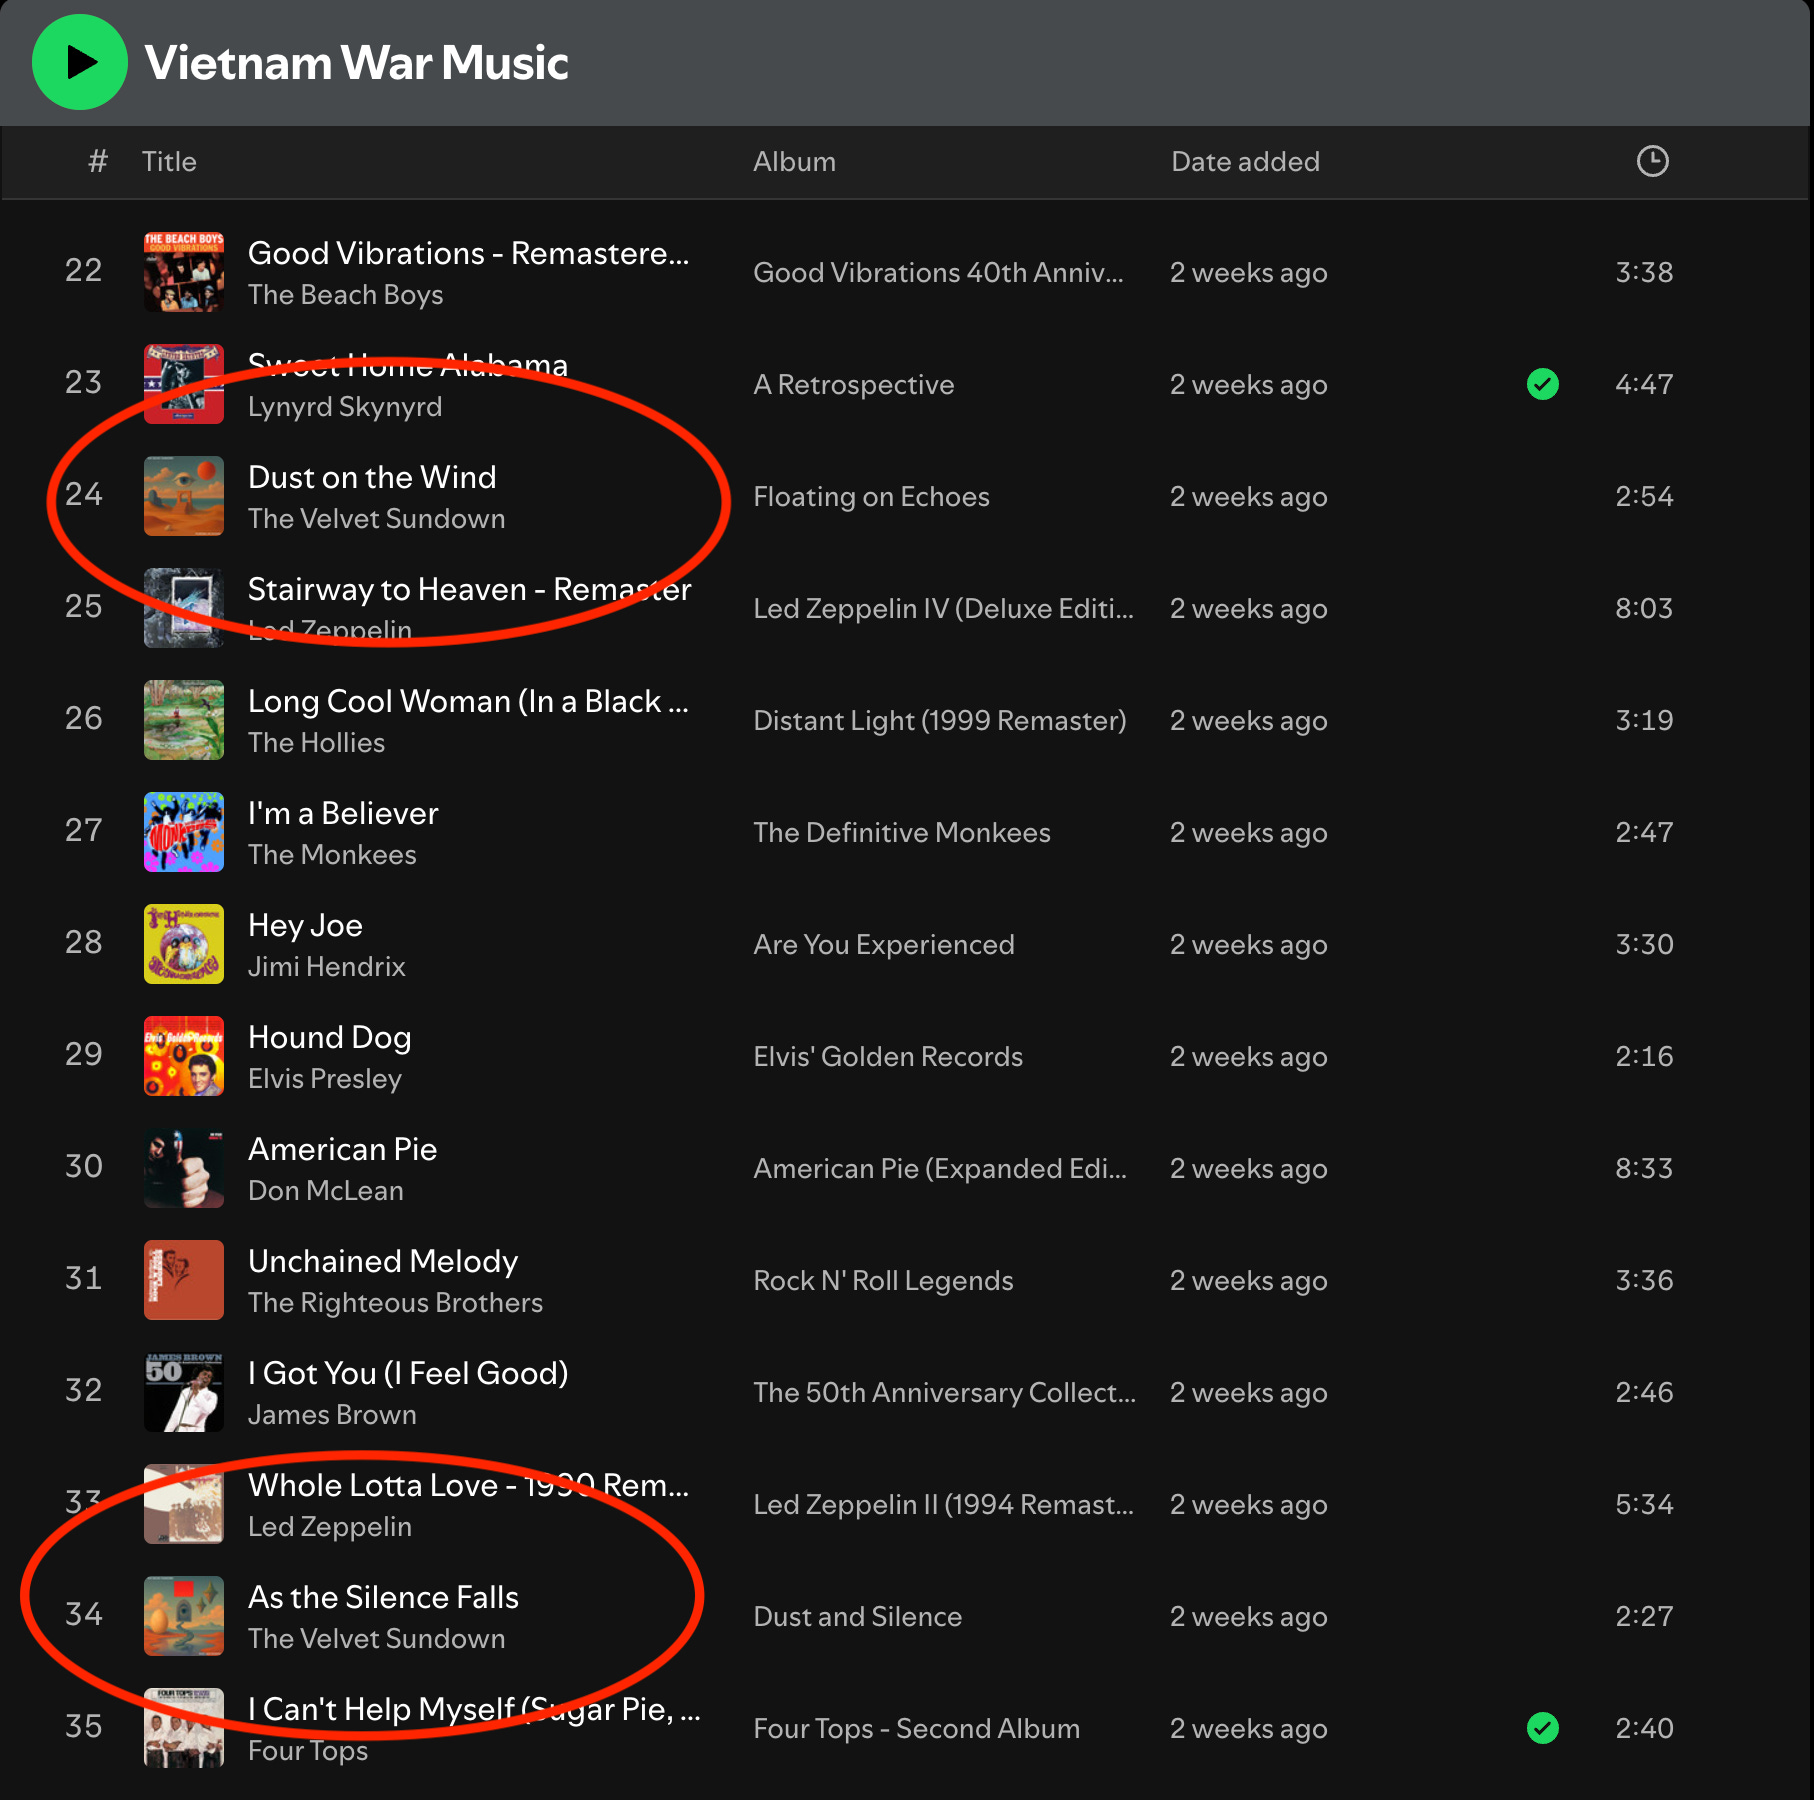1814x1800 pixels.
Task: Open album American Pie (Expanded Edition)
Action: coord(940,1169)
